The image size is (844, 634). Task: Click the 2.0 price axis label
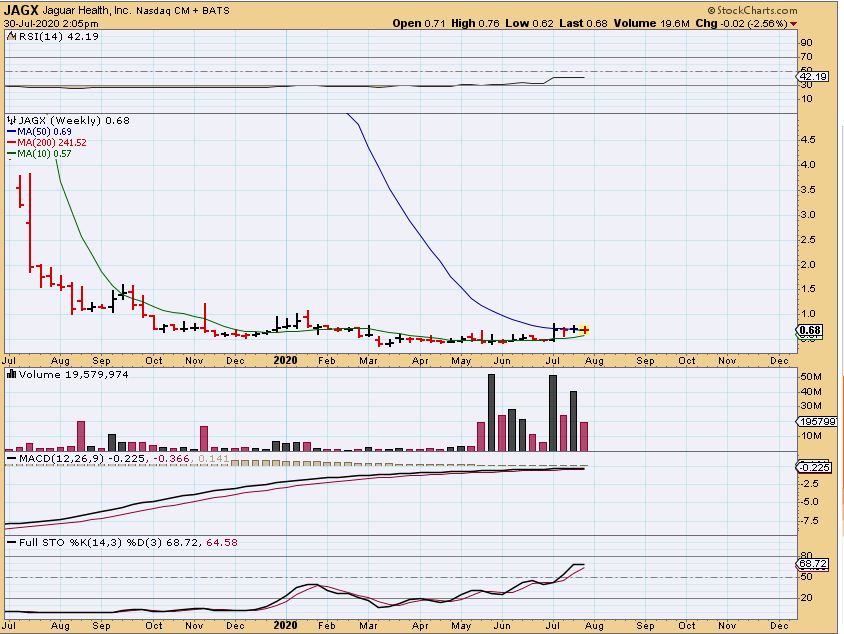[x=808, y=264]
